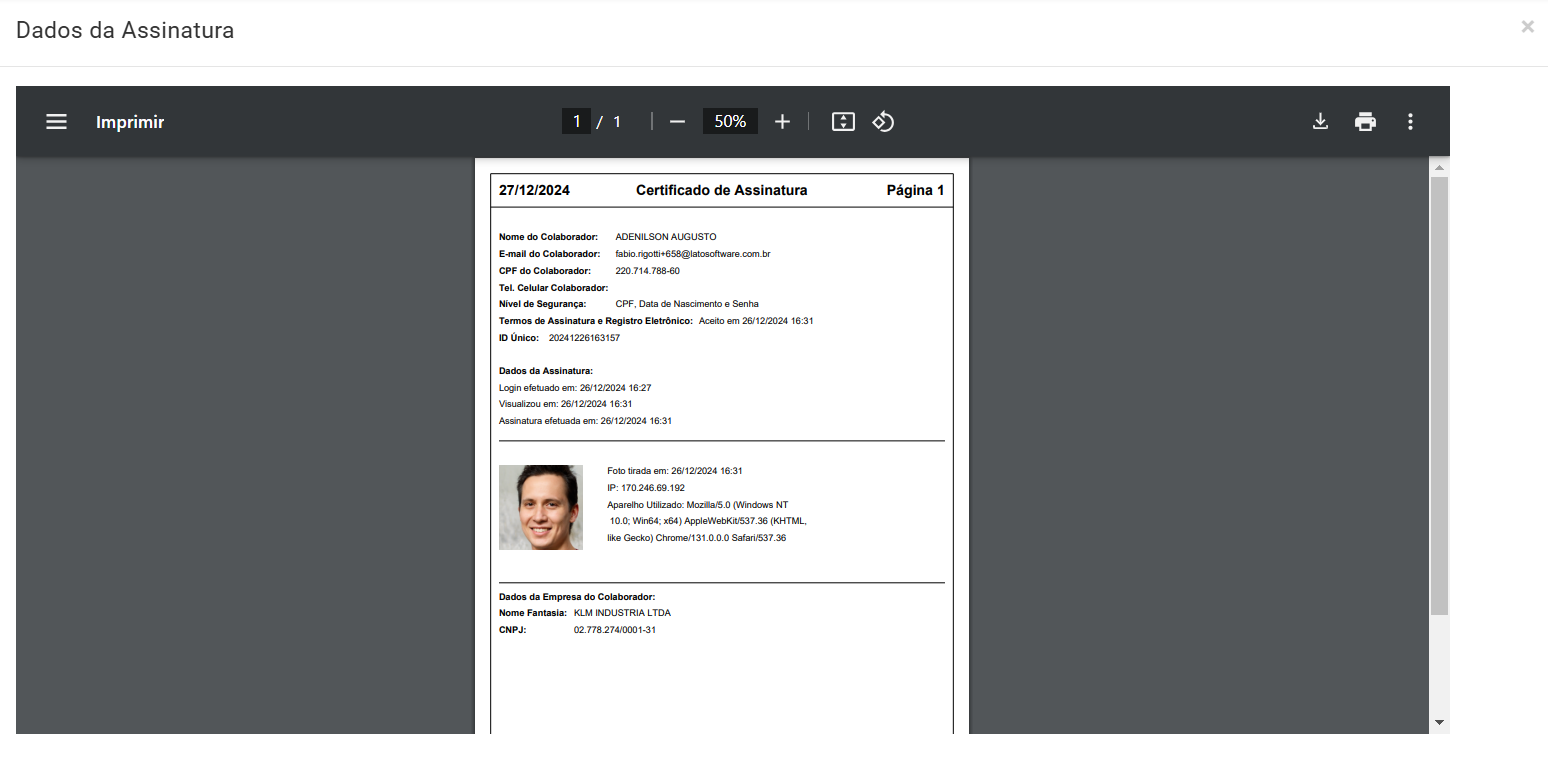This screenshot has width=1548, height=759.
Task: Click the IP 170.246.69.192 line
Action: pyautogui.click(x=646, y=488)
